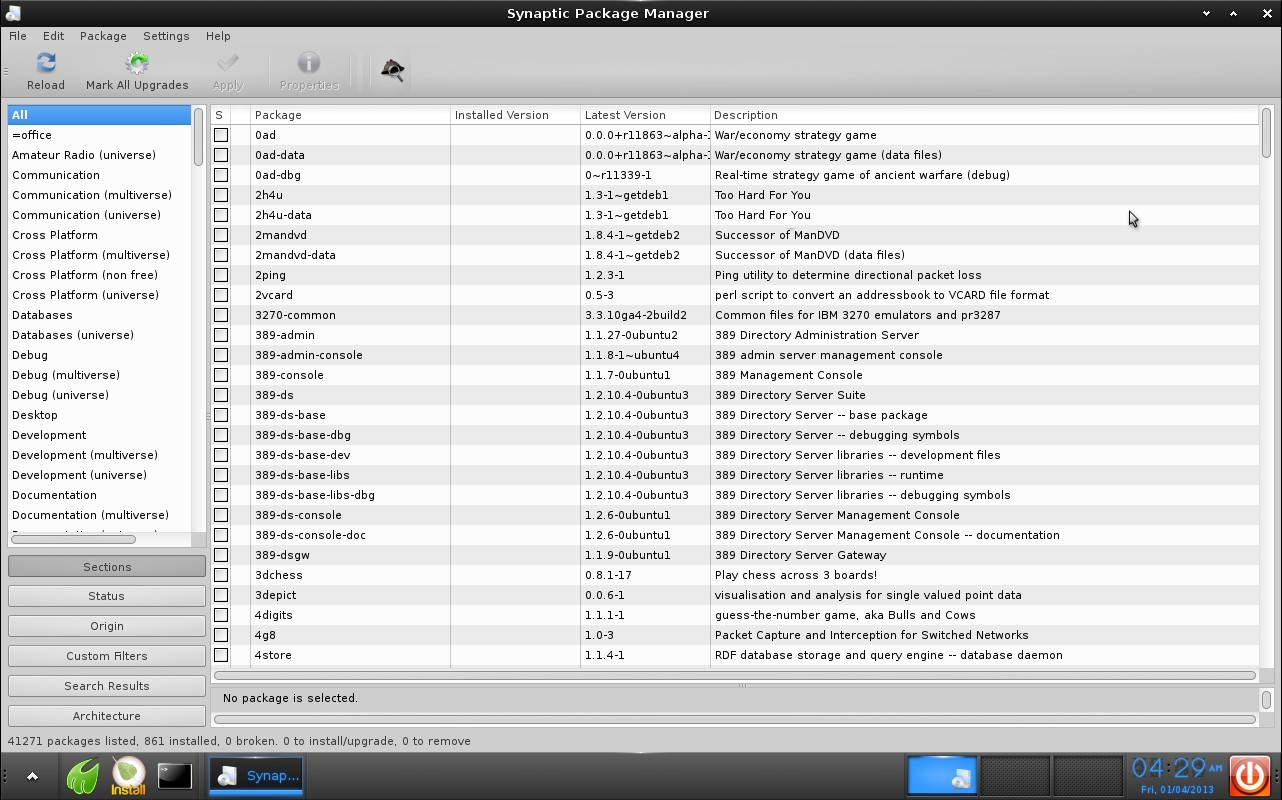The width and height of the screenshot is (1282, 800).
Task: Toggle the checkbox for 4store
Action: 221,655
